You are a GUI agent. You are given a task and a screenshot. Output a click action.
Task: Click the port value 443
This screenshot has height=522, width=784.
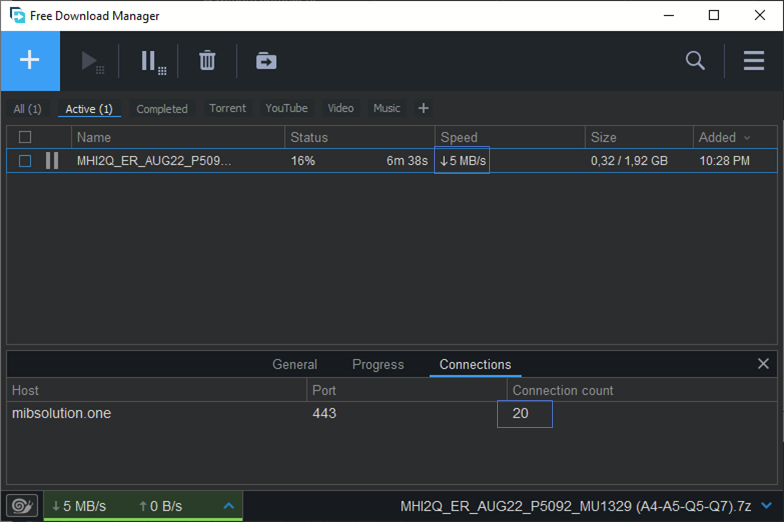click(324, 413)
